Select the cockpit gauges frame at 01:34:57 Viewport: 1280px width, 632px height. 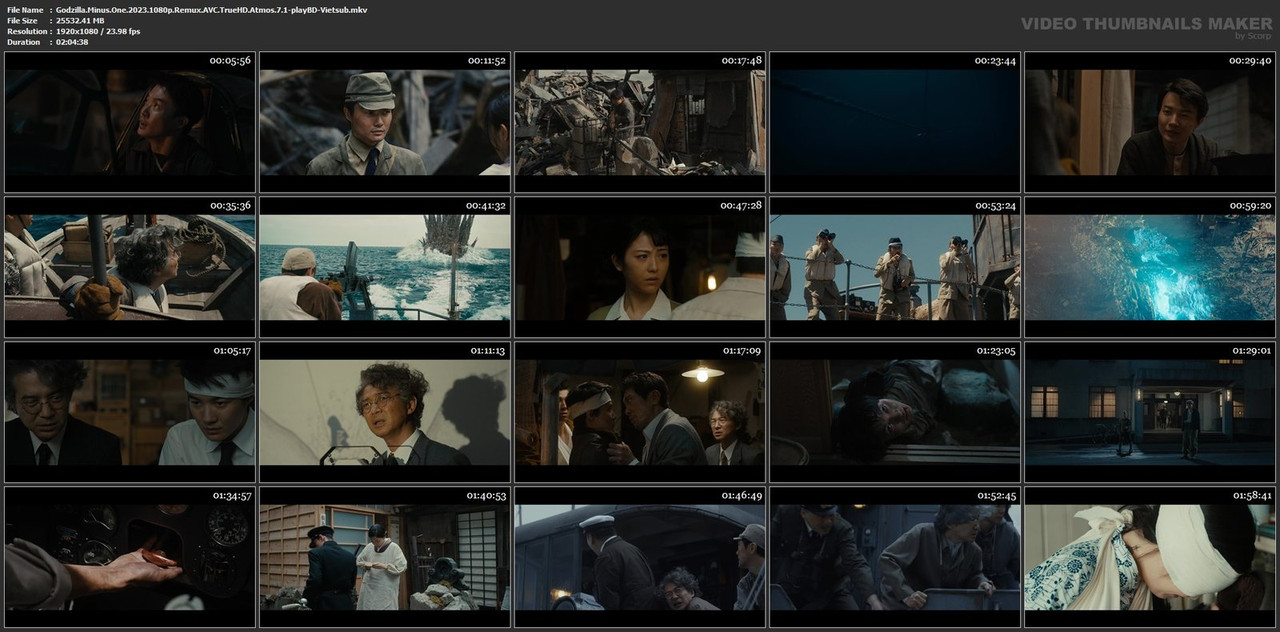(130, 557)
